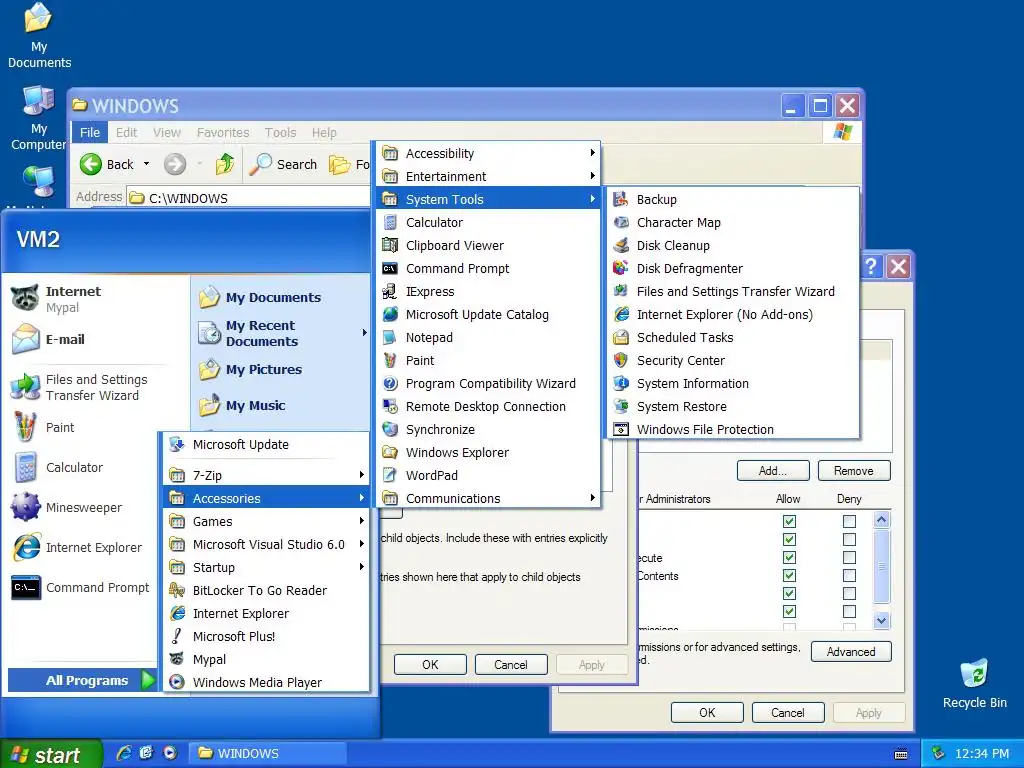The height and width of the screenshot is (768, 1024).
Task: Toggle Allow checkbox in the 'Contents' row
Action: [789, 575]
